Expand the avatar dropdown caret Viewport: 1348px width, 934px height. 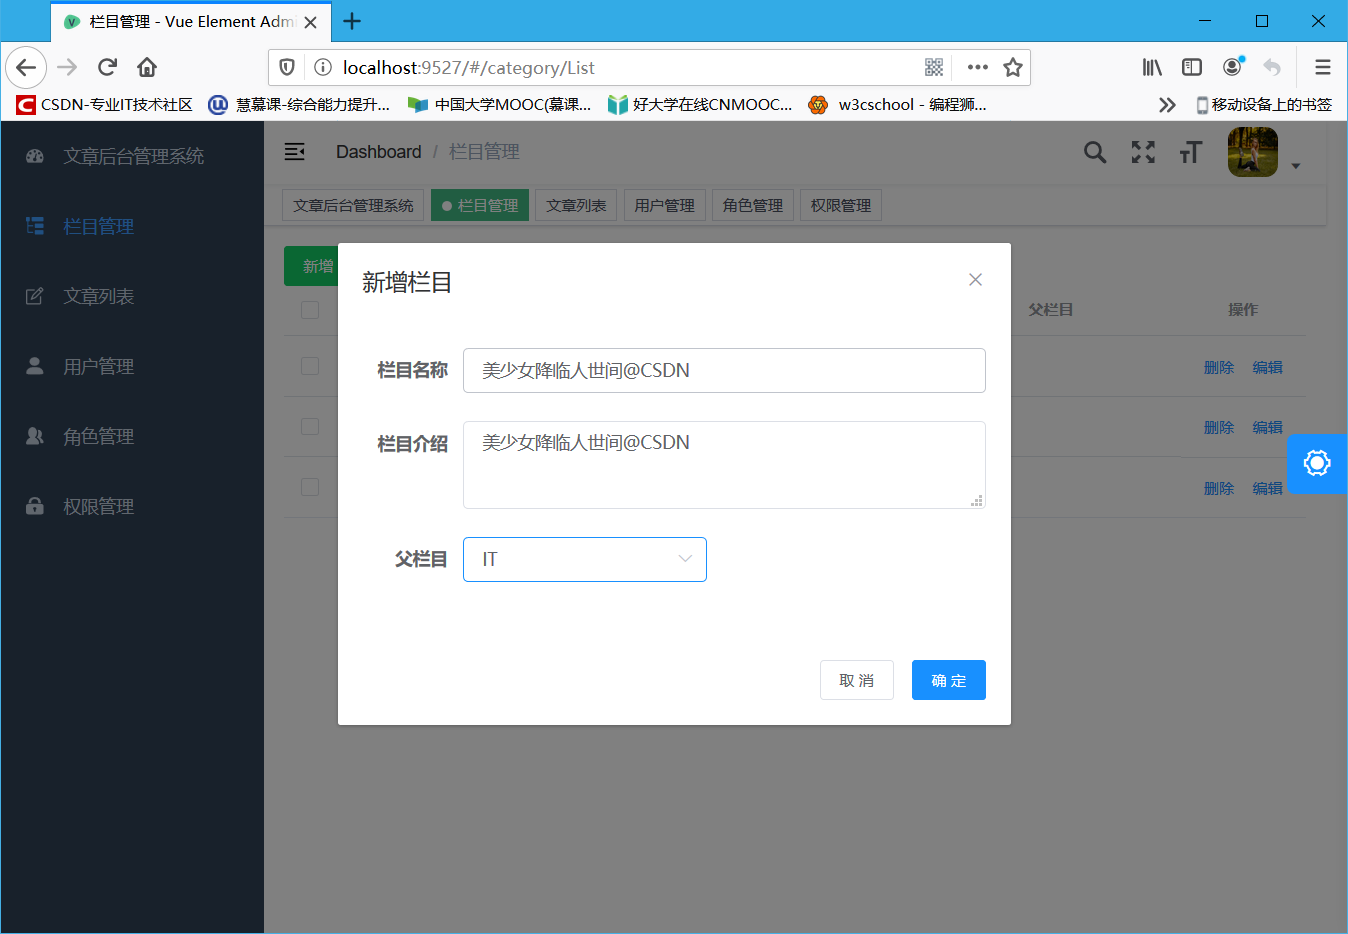tap(1296, 168)
